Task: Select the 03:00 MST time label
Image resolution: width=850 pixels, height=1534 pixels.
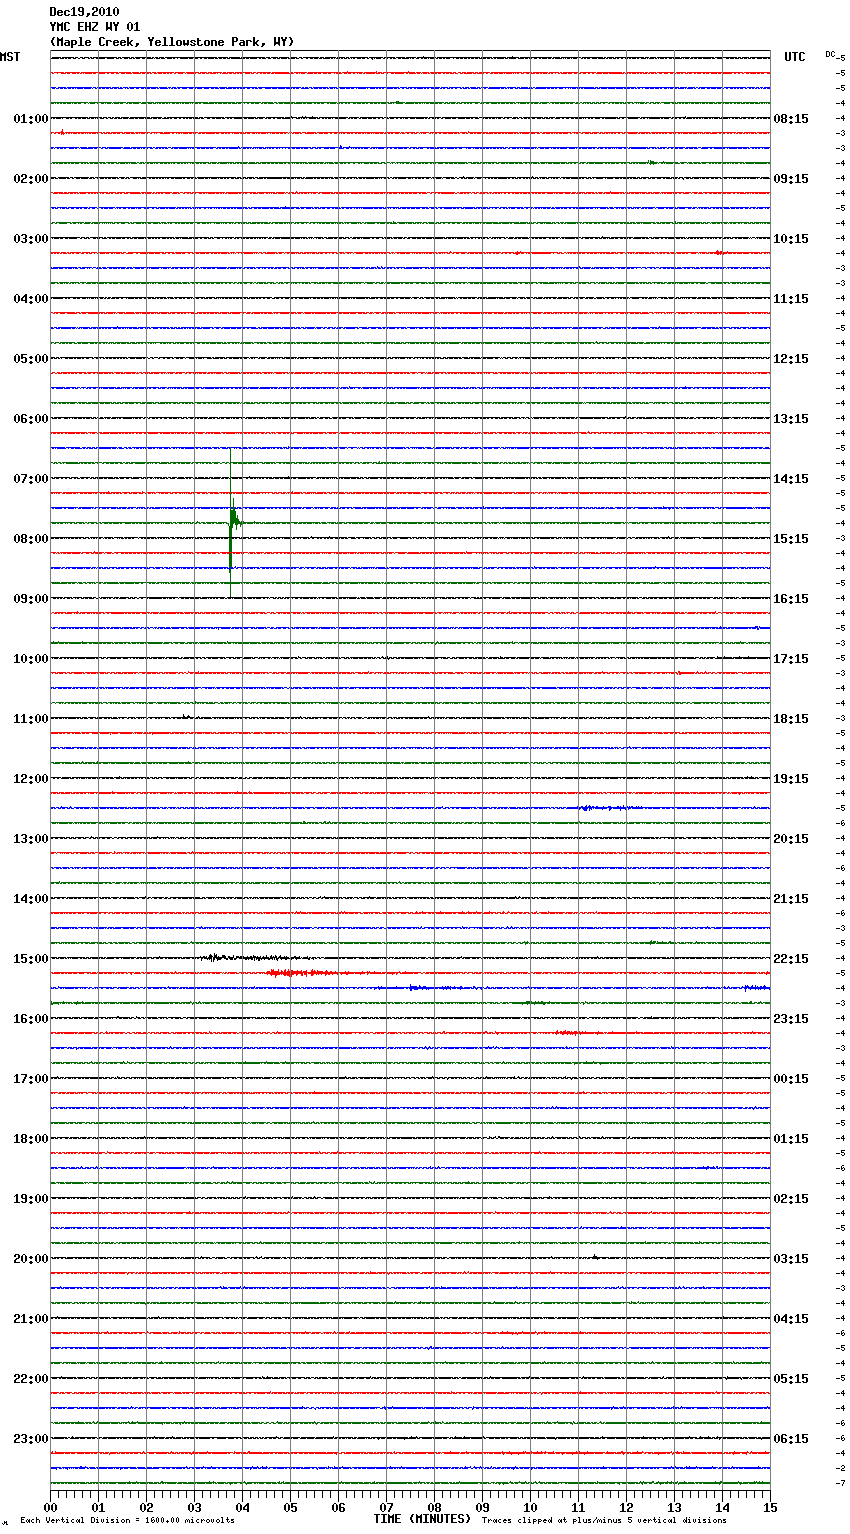Action: (31, 239)
